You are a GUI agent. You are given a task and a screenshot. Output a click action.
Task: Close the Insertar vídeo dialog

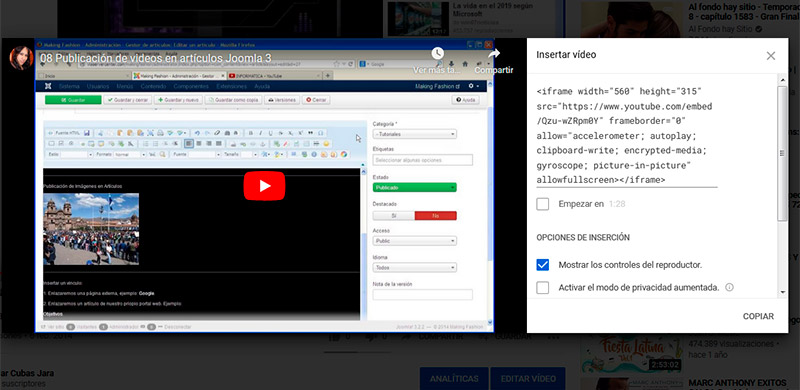[770, 56]
